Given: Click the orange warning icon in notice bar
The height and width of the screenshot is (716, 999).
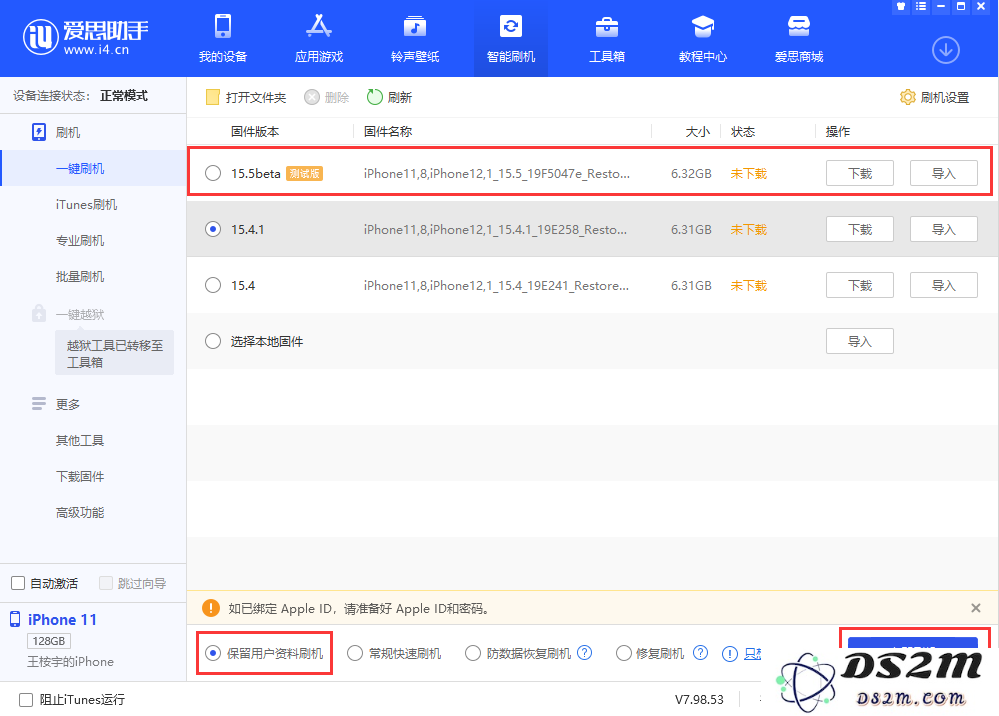Looking at the screenshot, I should click(x=211, y=608).
